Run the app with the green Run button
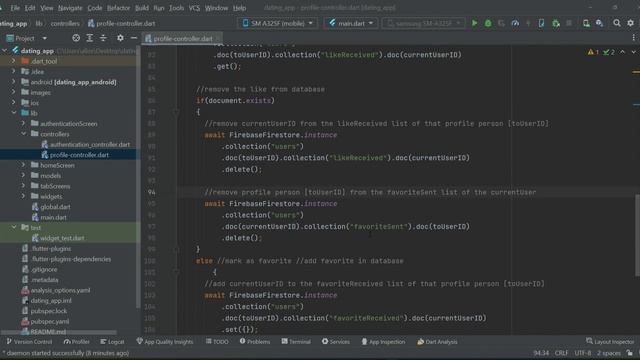Viewport: 640px width, 360px height. (x=474, y=24)
